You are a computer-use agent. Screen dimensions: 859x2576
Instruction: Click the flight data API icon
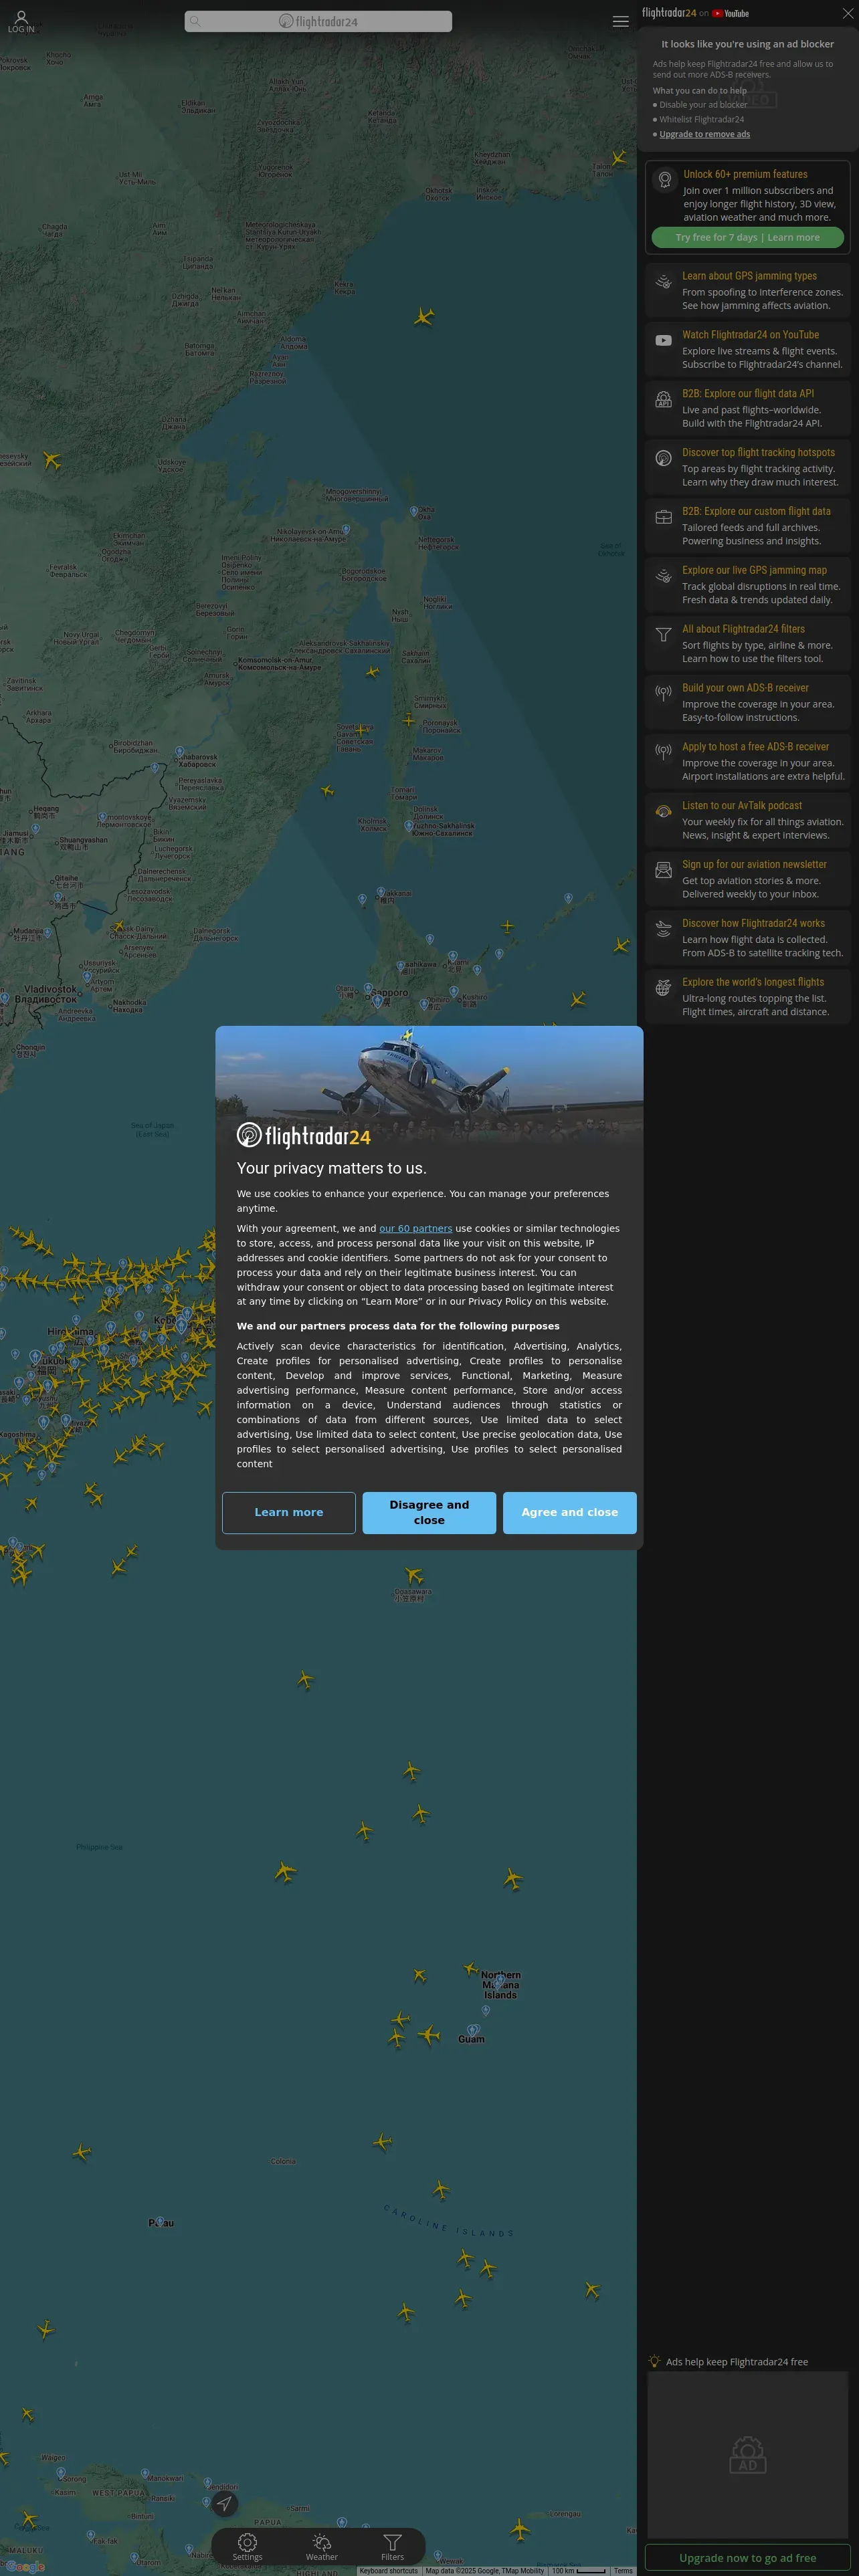coord(663,400)
